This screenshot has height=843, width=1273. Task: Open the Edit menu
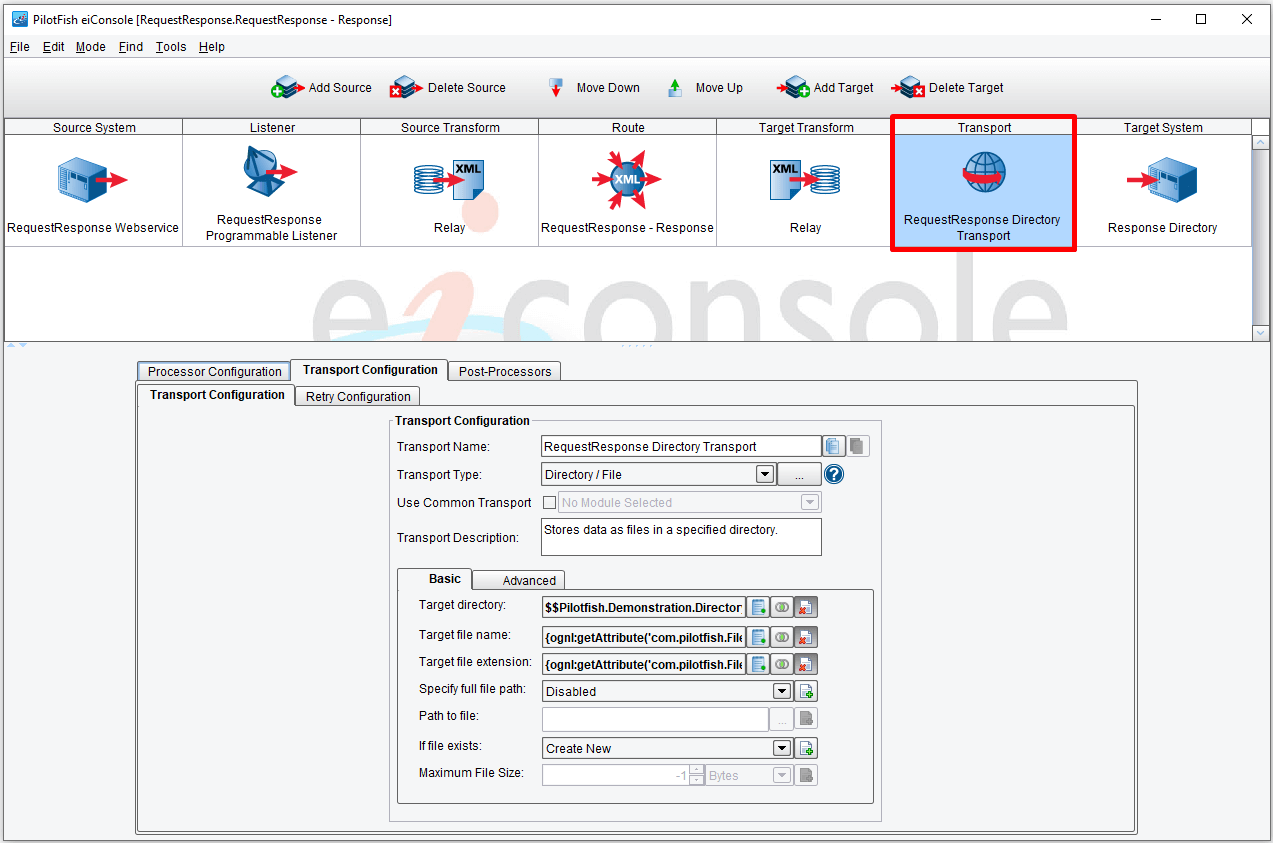click(53, 47)
